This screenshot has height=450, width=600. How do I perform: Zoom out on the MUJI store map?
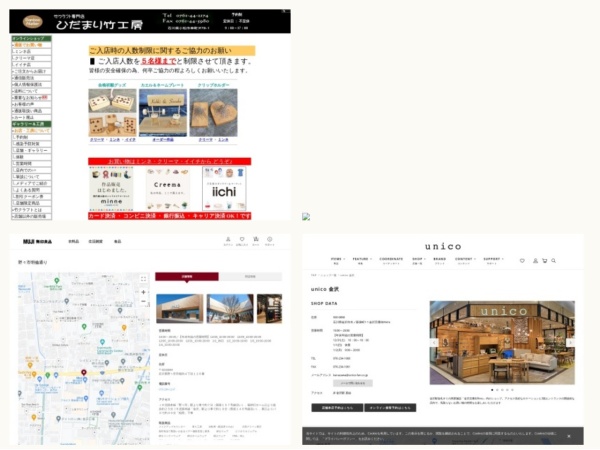[x=143, y=302]
